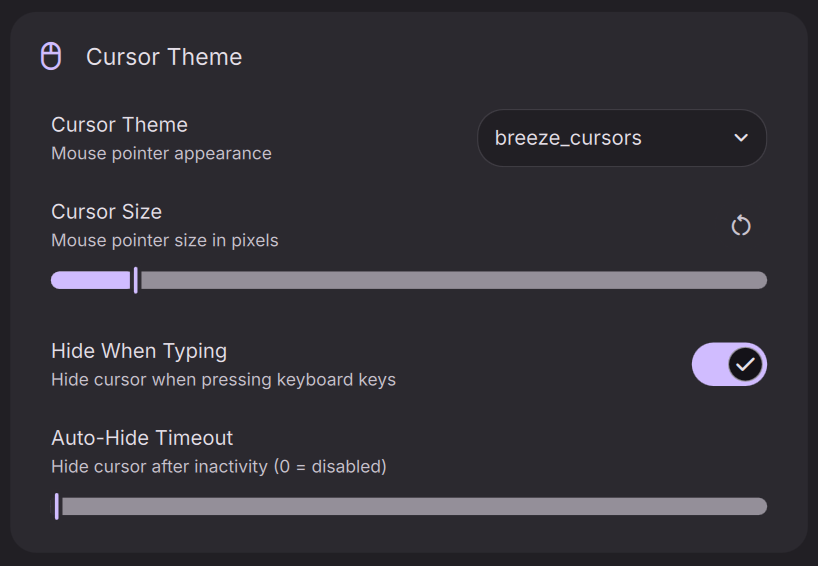Click "Hide cursor when pressing keyboard keys" text
818x566 pixels.
tap(223, 380)
